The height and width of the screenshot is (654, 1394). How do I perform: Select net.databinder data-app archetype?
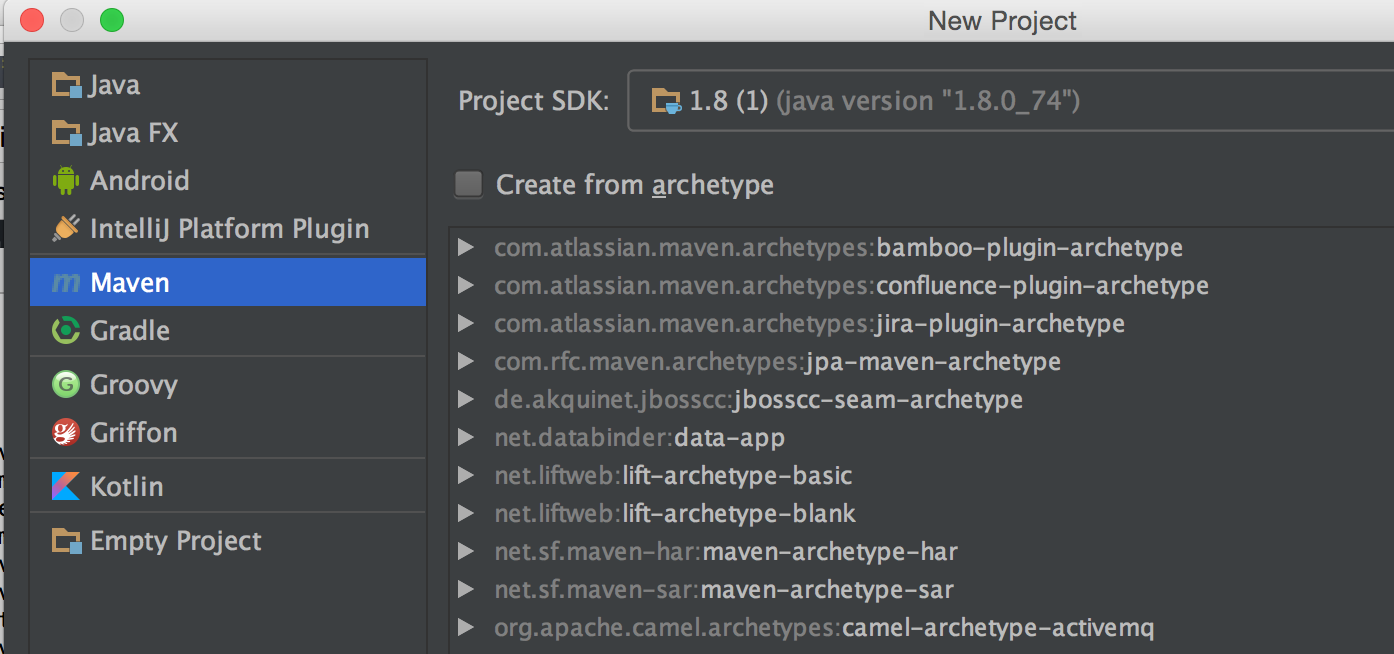pyautogui.click(x=639, y=438)
